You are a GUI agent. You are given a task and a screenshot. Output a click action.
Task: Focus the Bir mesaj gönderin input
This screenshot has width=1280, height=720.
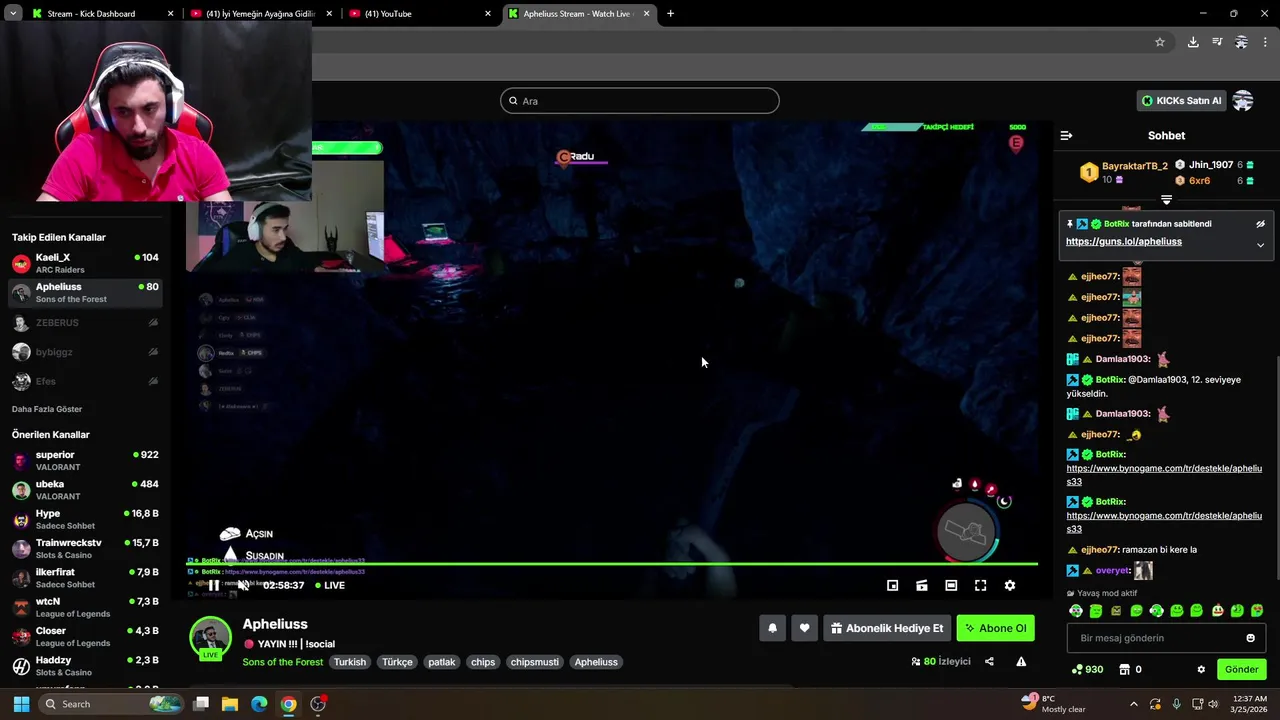(1155, 638)
